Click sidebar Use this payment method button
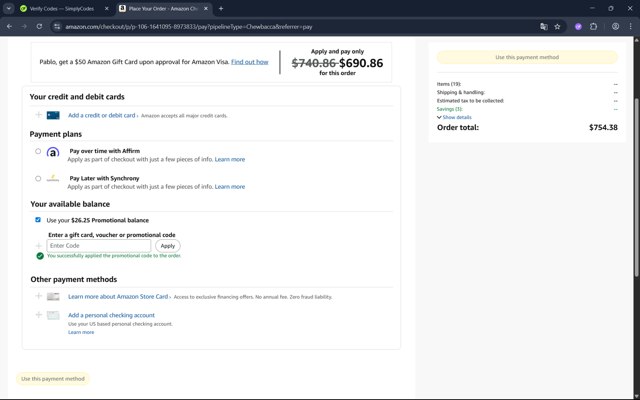The height and width of the screenshot is (400, 640). pyautogui.click(x=527, y=57)
